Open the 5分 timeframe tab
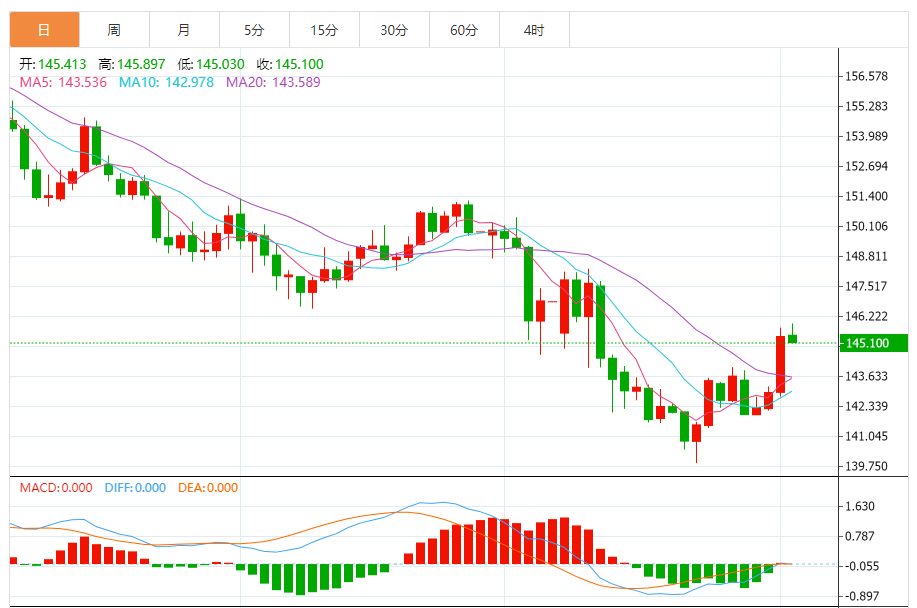This screenshot has width=917, height=608. point(254,29)
